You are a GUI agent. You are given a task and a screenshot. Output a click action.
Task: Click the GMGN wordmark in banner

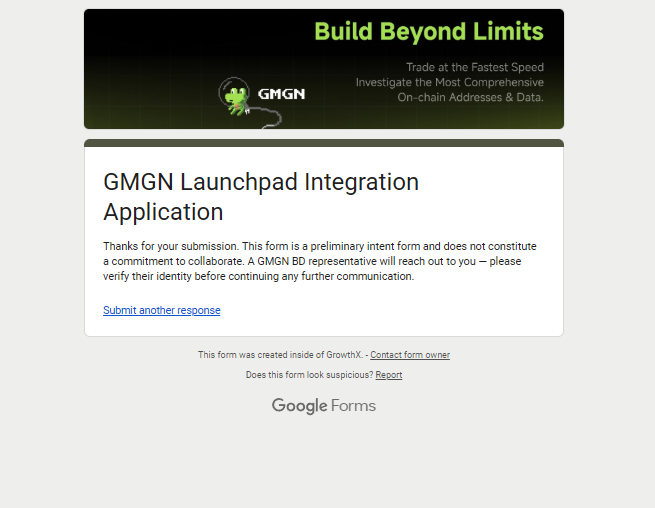point(282,94)
